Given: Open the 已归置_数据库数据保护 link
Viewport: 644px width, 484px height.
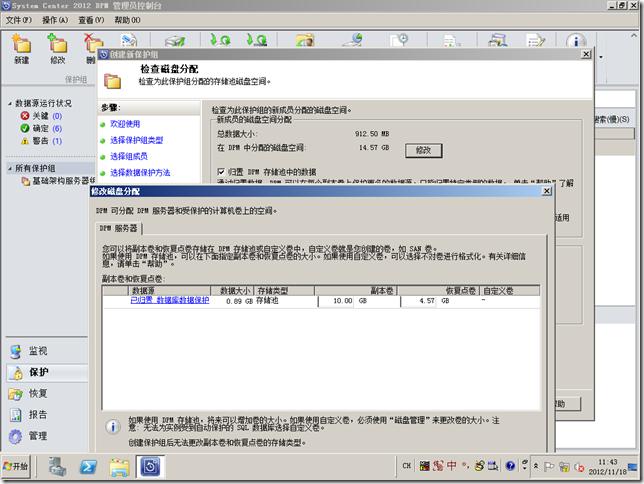Looking at the screenshot, I should [170, 300].
